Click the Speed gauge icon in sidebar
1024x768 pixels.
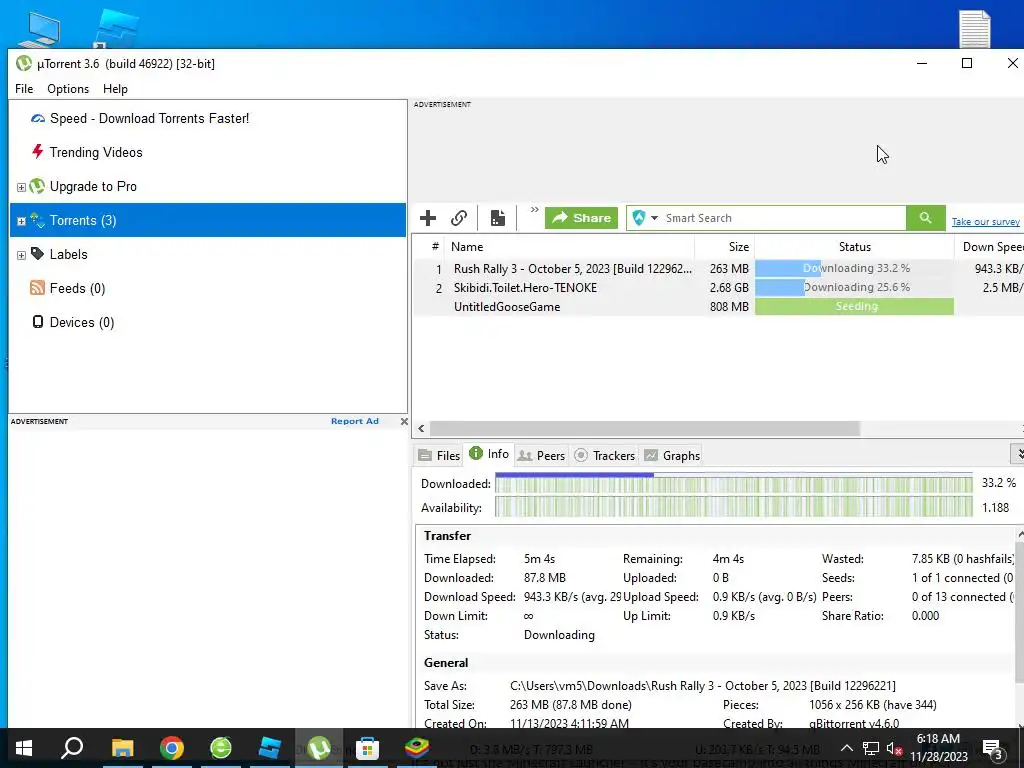point(38,118)
